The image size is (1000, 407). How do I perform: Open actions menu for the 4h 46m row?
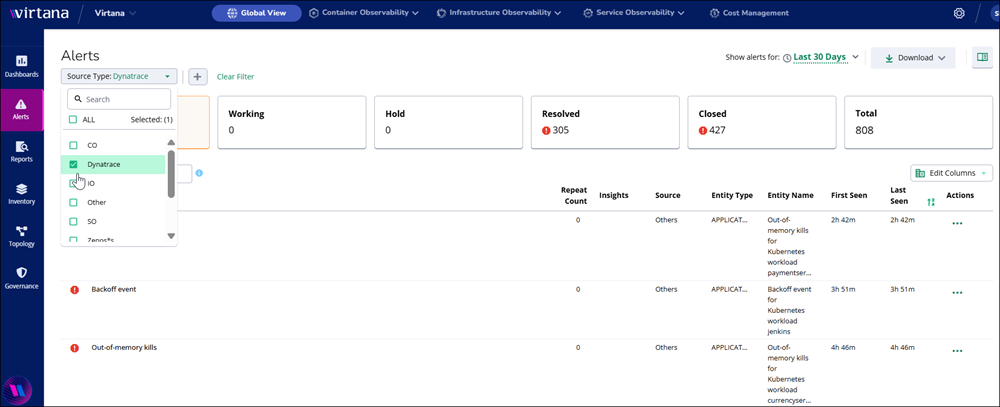(957, 351)
